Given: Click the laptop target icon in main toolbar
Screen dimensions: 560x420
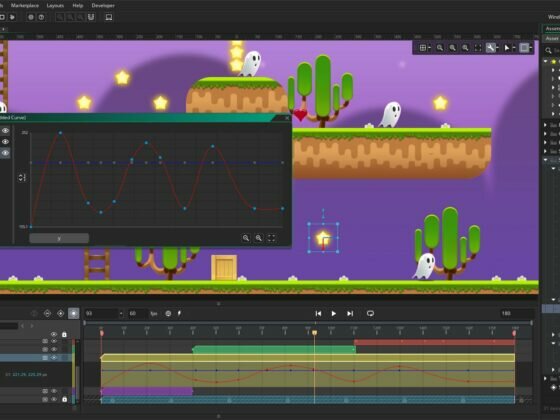Looking at the screenshot, I should tap(109, 17).
